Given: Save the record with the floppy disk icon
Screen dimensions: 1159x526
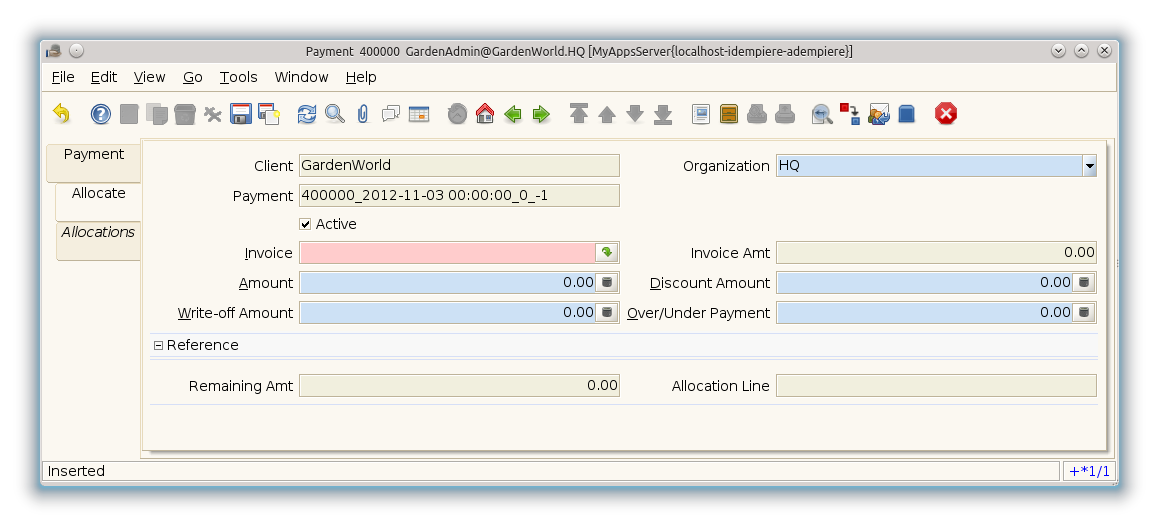Looking at the screenshot, I should (x=241, y=114).
